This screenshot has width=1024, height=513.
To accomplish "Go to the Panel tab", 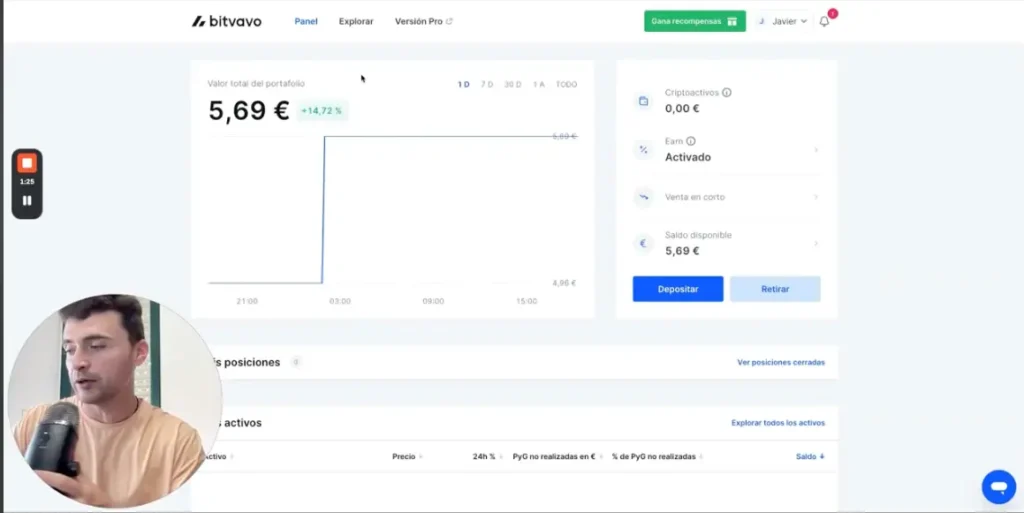I will (x=306, y=22).
